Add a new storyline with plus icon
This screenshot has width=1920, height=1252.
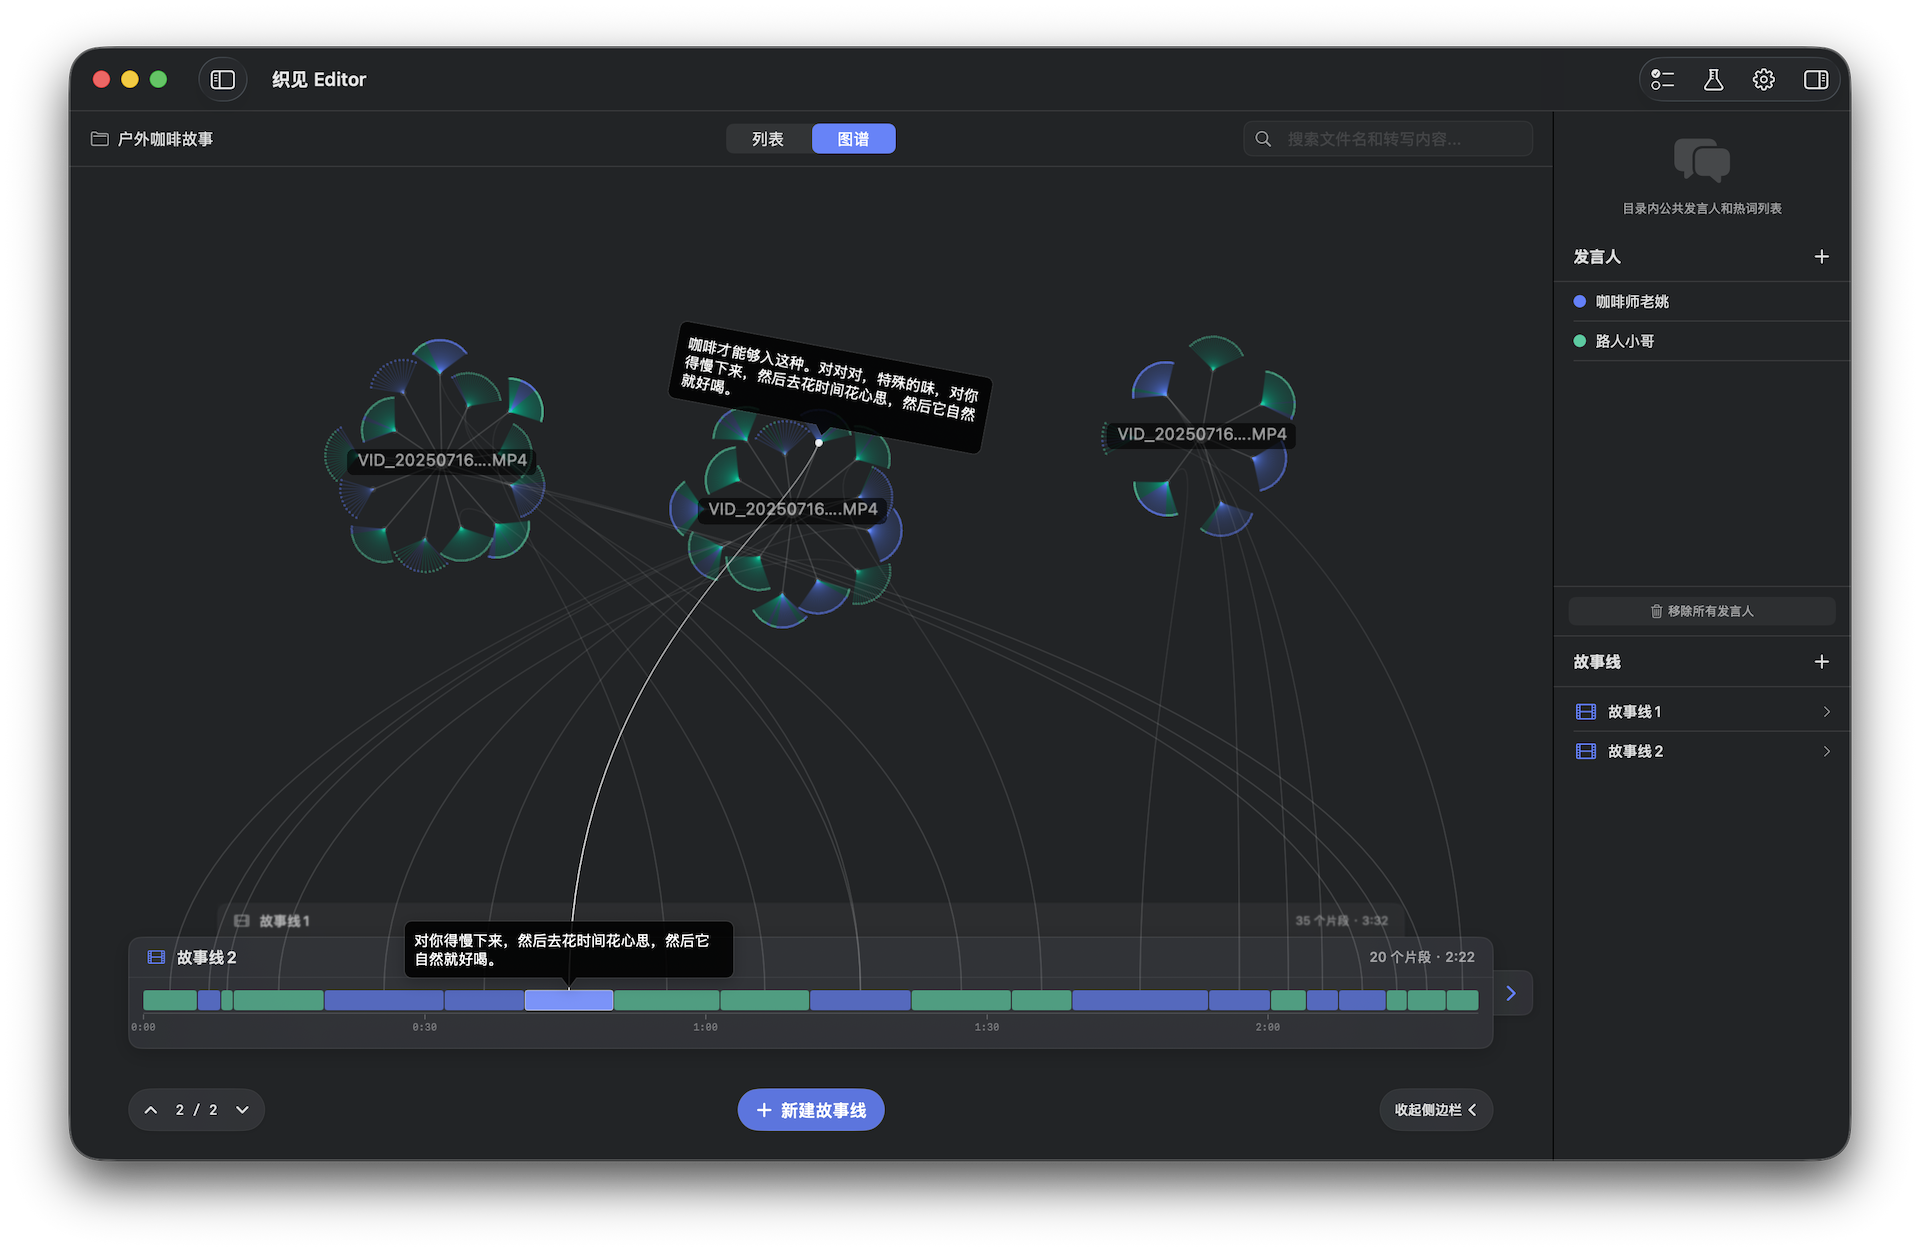click(x=1821, y=662)
